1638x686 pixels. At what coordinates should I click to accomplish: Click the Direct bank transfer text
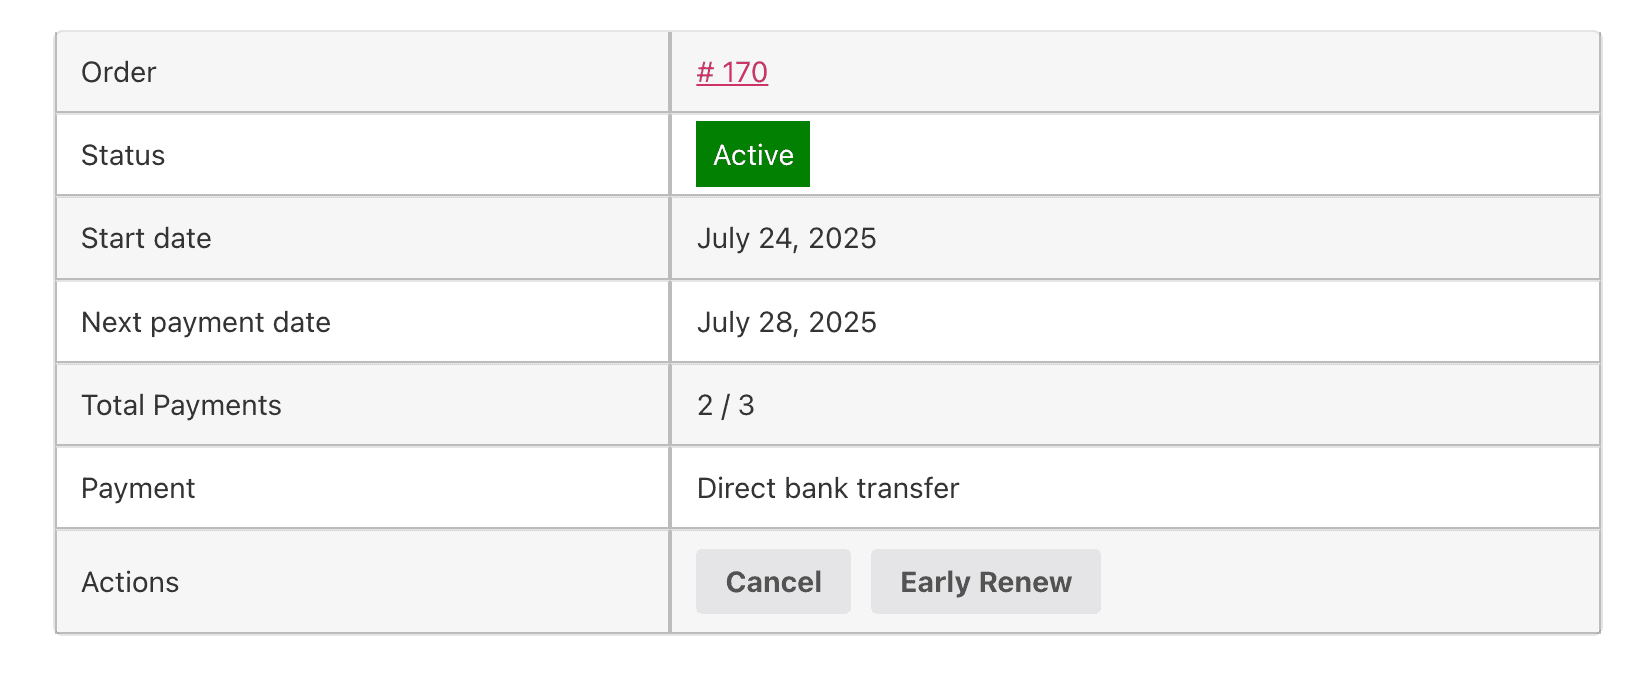[x=828, y=488]
